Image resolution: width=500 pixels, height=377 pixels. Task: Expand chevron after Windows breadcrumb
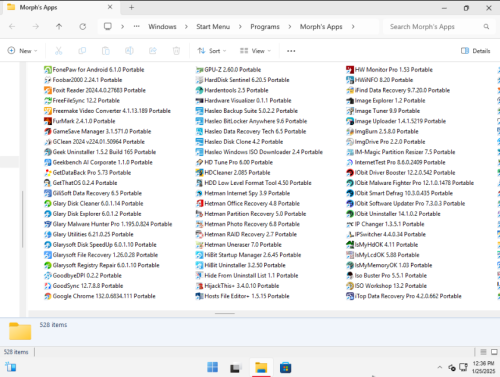186,27
